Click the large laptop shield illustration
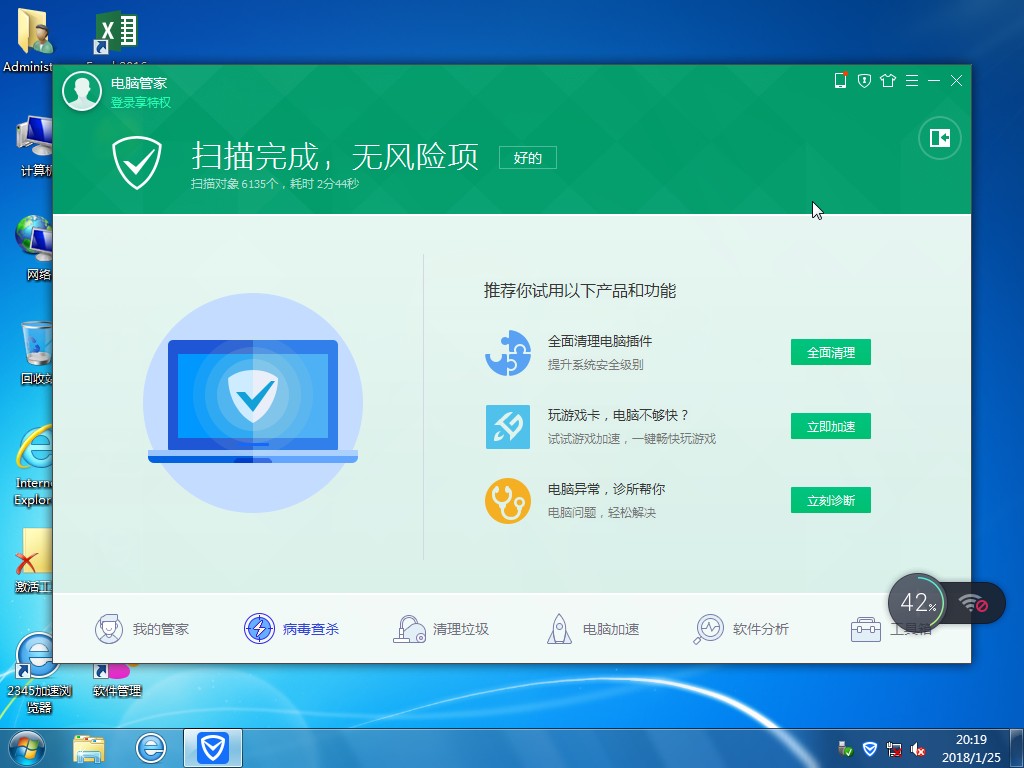Image resolution: width=1024 pixels, height=768 pixels. [253, 402]
